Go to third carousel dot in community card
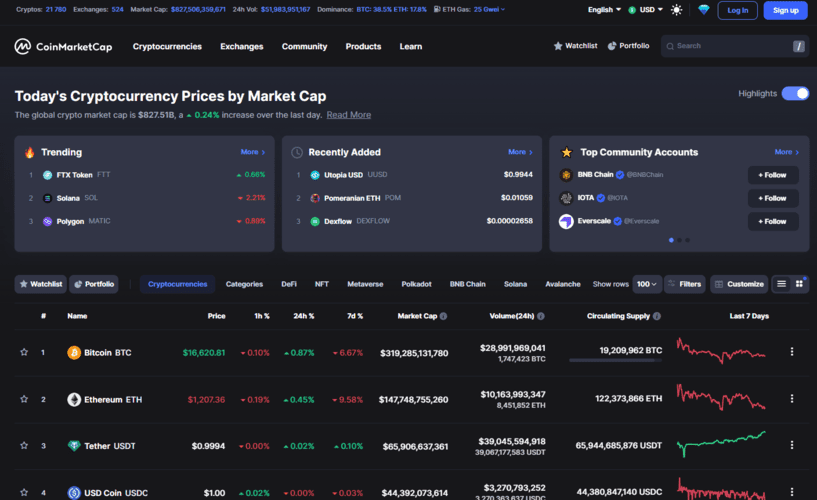Viewport: 817px width, 500px height. [688, 240]
